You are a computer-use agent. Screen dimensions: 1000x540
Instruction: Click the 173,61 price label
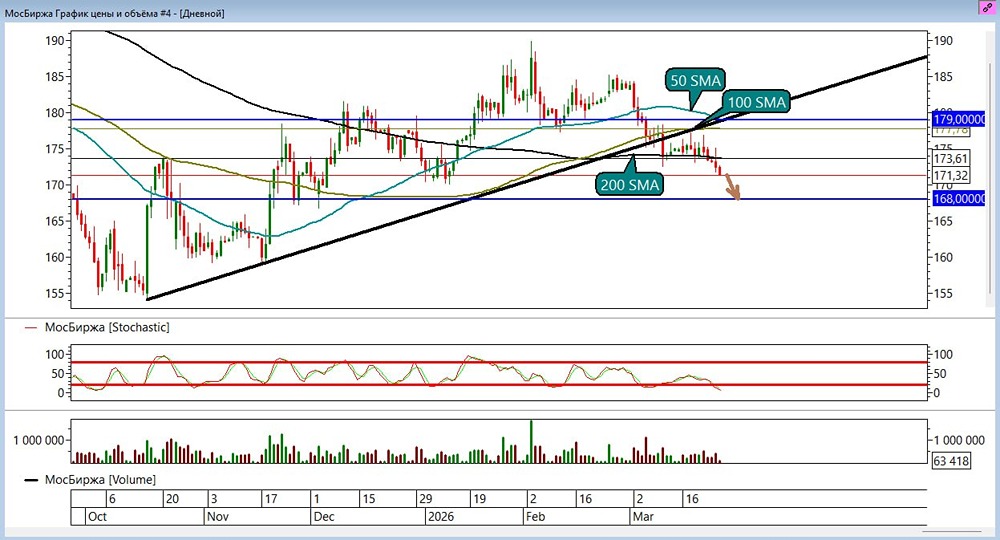[x=952, y=159]
